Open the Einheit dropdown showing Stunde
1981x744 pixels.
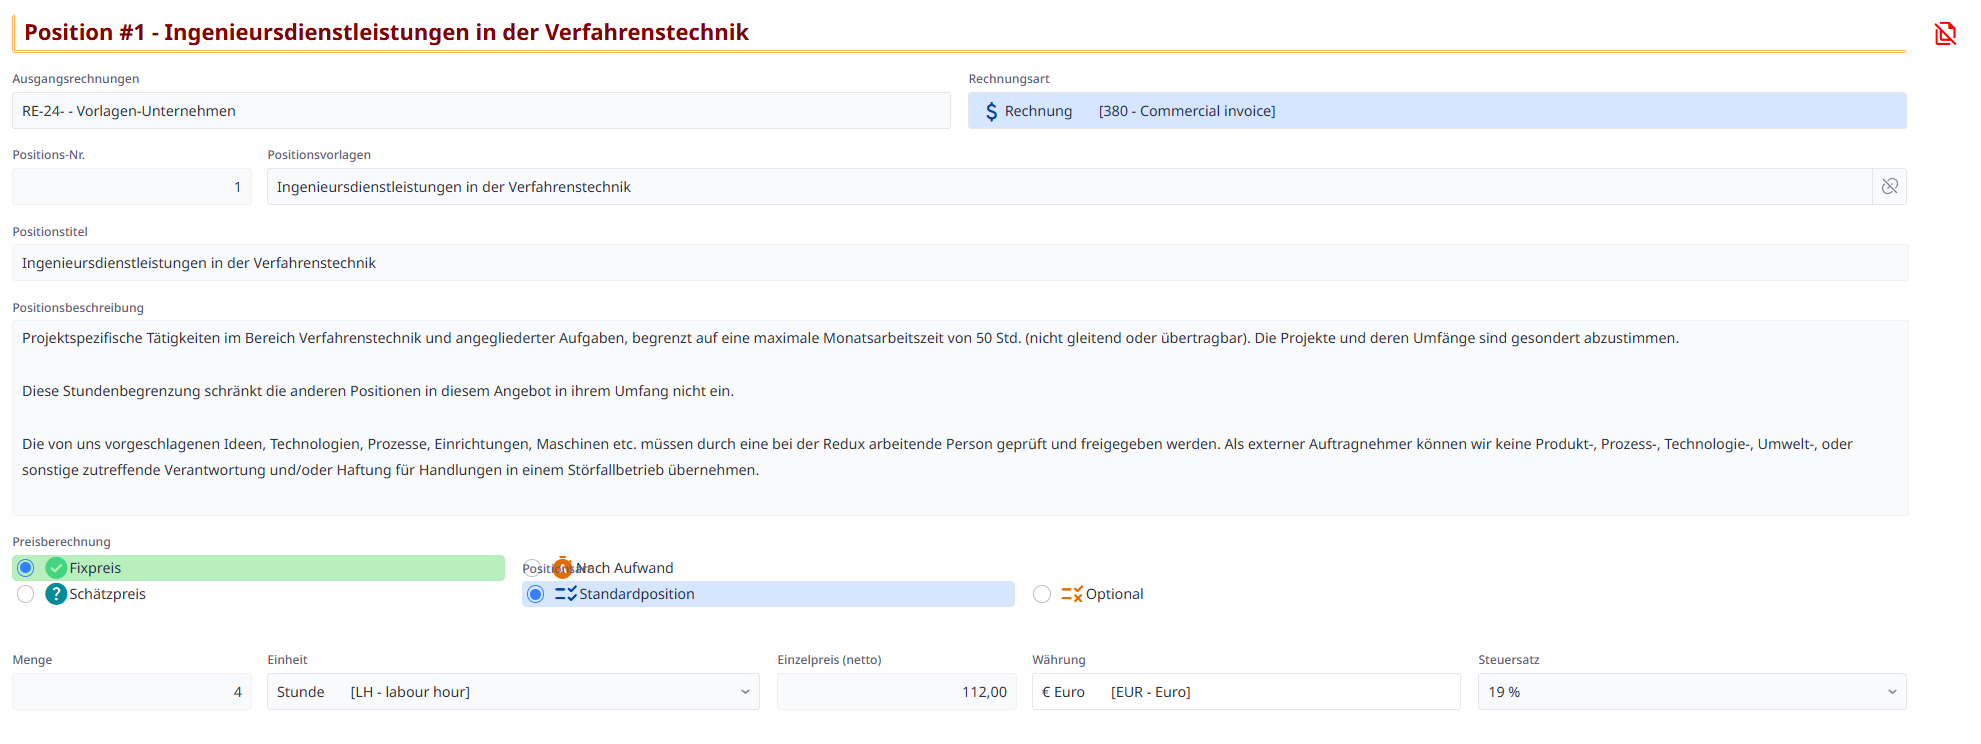pyautogui.click(x=513, y=692)
